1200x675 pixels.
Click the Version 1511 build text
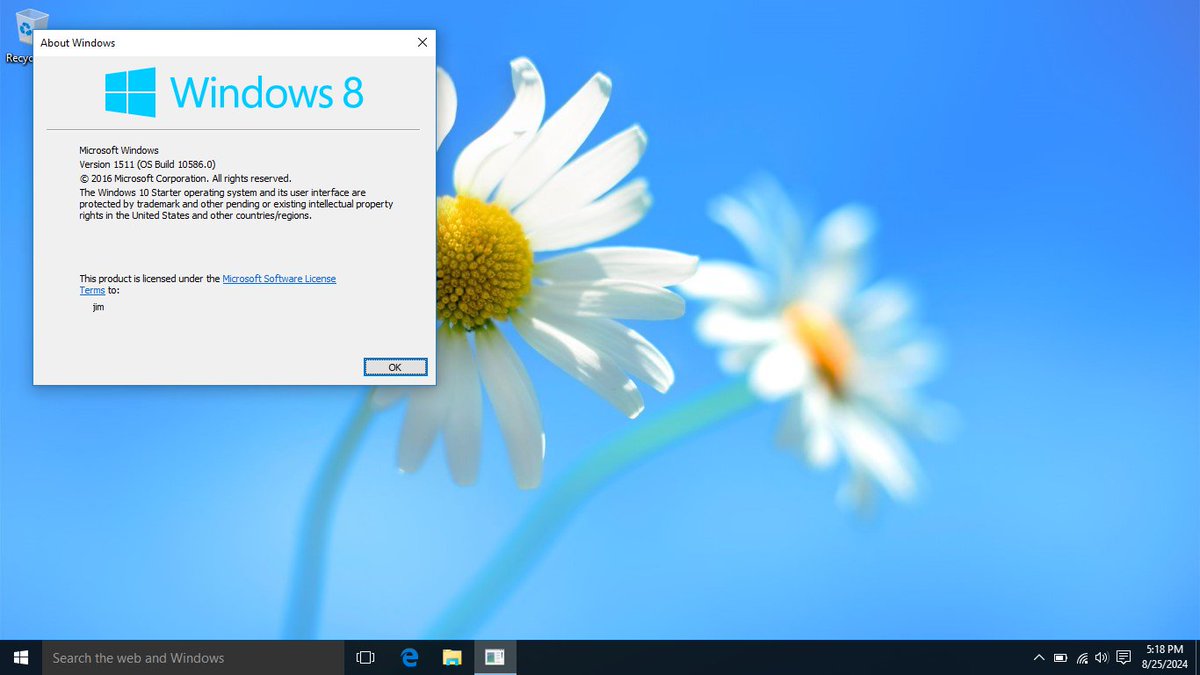tap(147, 164)
